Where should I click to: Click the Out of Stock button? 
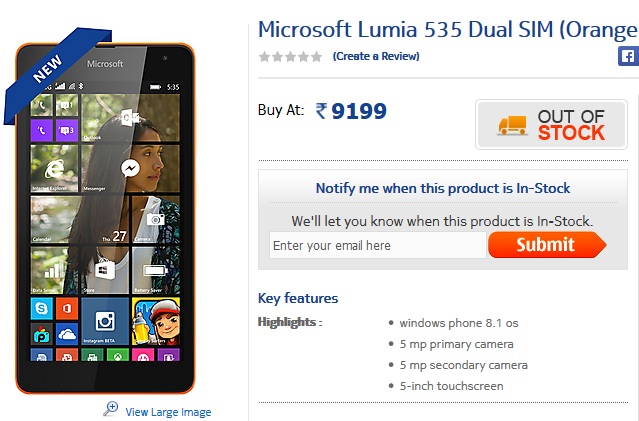tap(553, 124)
